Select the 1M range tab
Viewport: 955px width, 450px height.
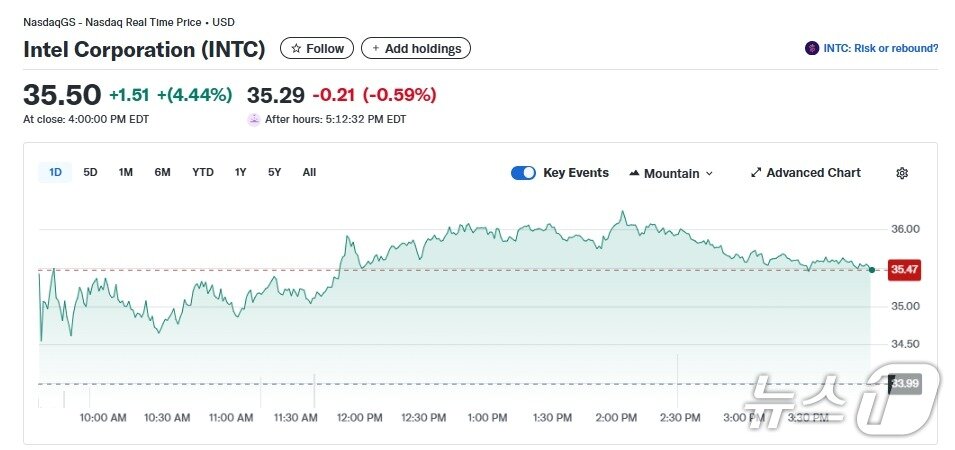coord(126,172)
